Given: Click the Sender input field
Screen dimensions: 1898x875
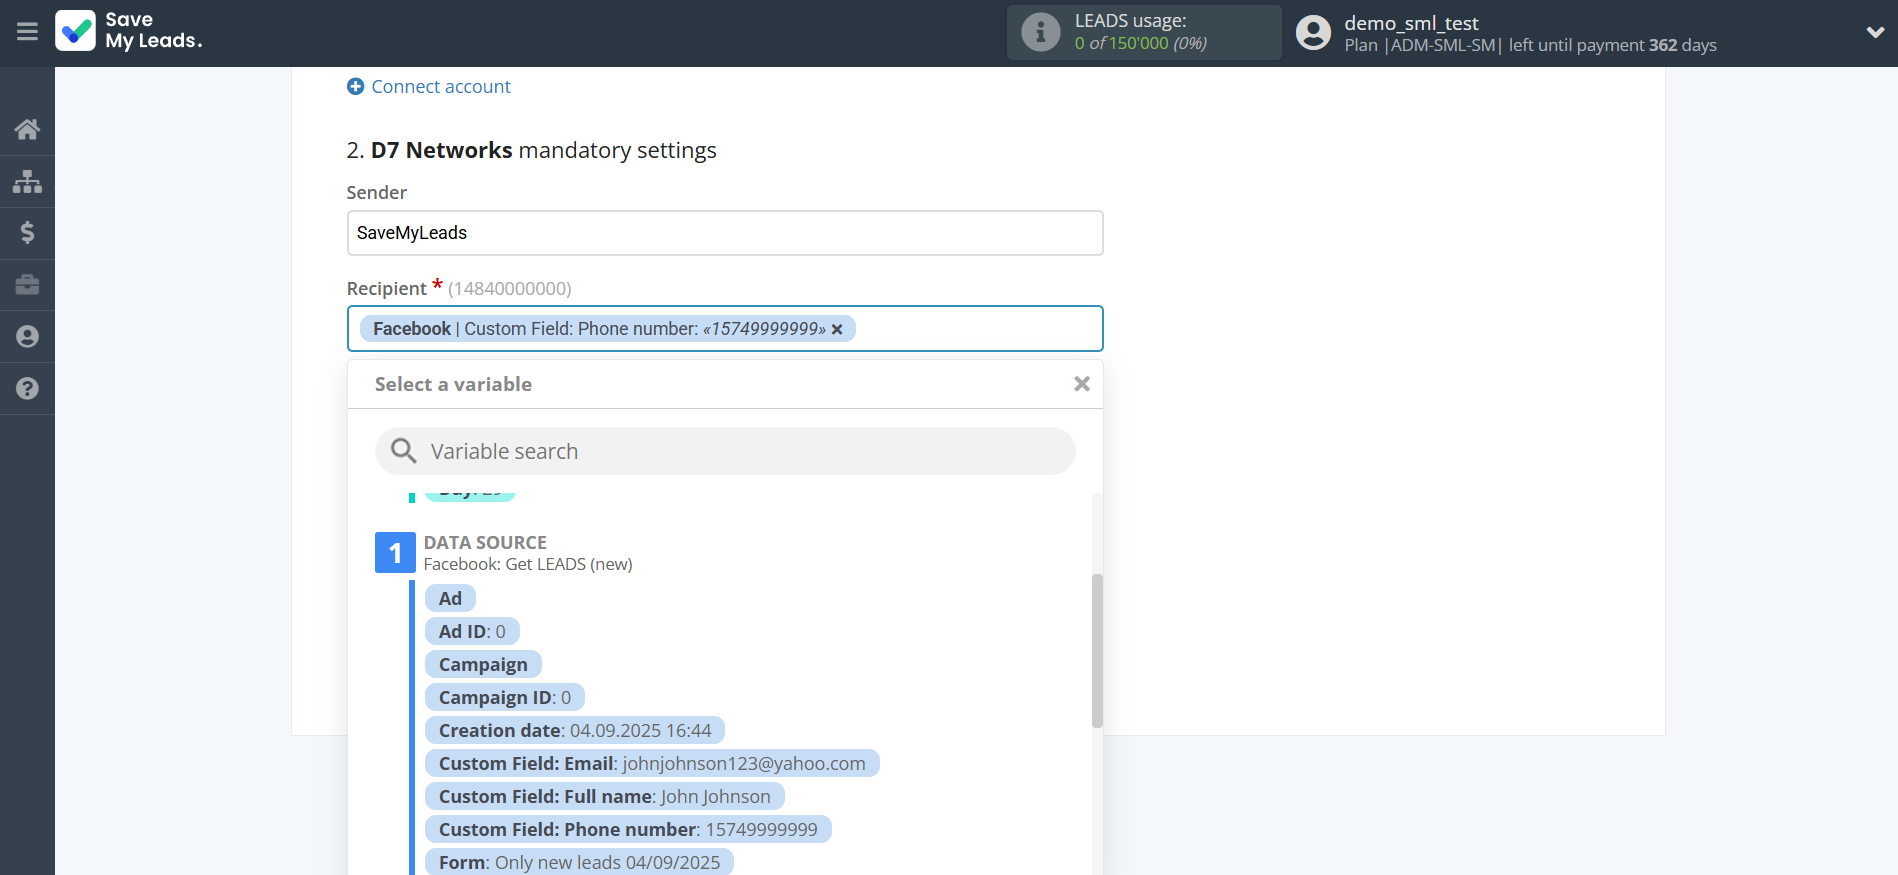Looking at the screenshot, I should 724,233.
